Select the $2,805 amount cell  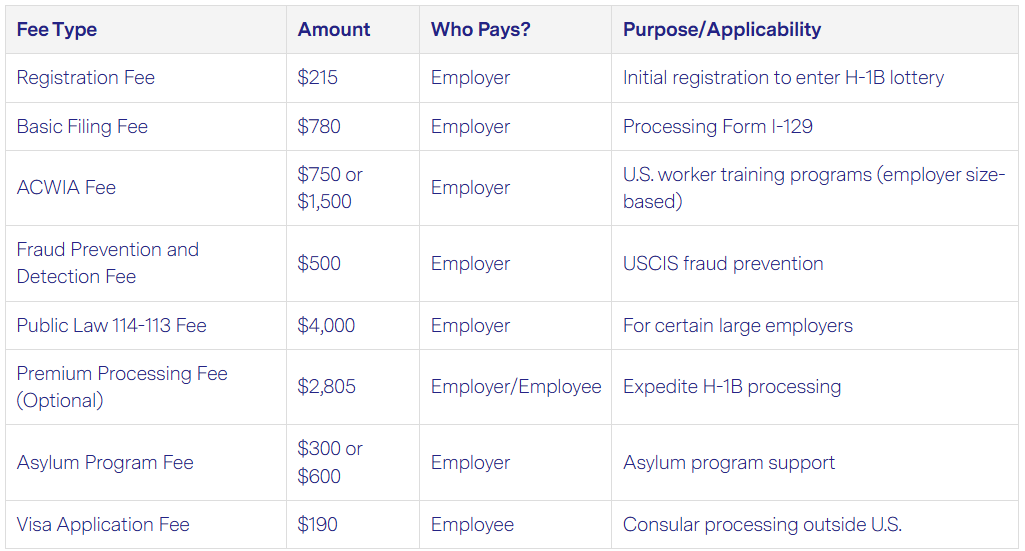(326, 387)
